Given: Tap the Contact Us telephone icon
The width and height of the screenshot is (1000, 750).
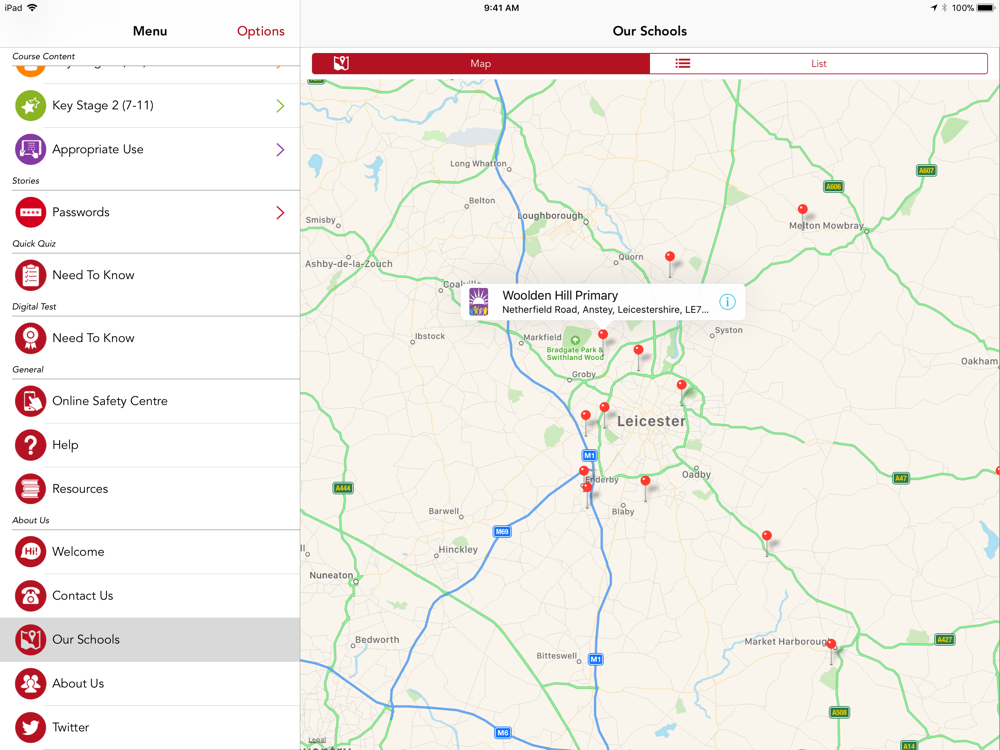Looking at the screenshot, I should coord(30,596).
